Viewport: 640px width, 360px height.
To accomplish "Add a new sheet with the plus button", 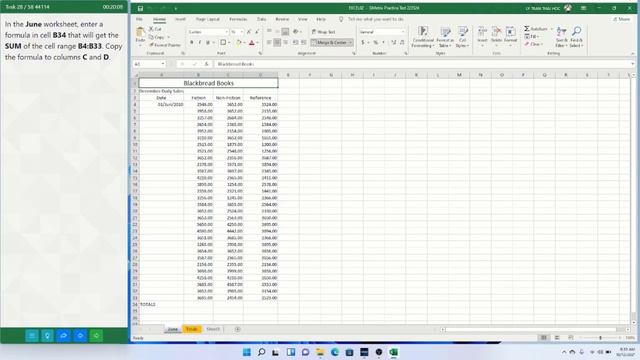I will pos(238,329).
